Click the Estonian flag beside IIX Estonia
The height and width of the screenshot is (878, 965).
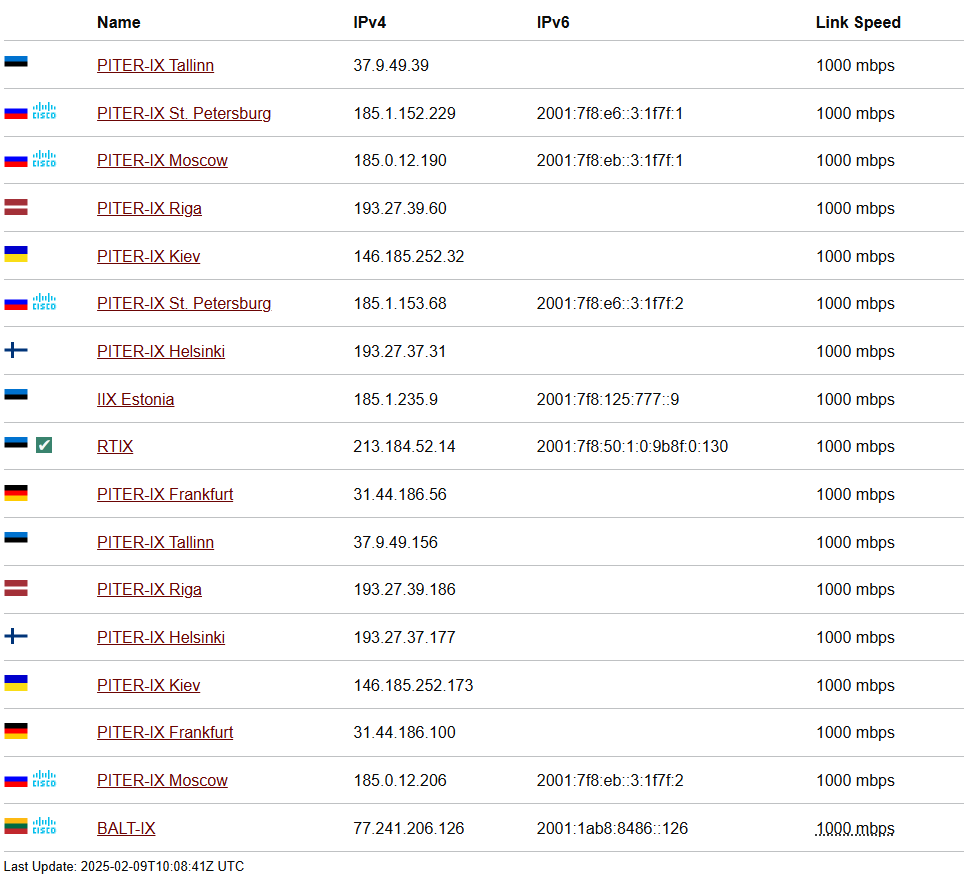pyautogui.click(x=16, y=395)
